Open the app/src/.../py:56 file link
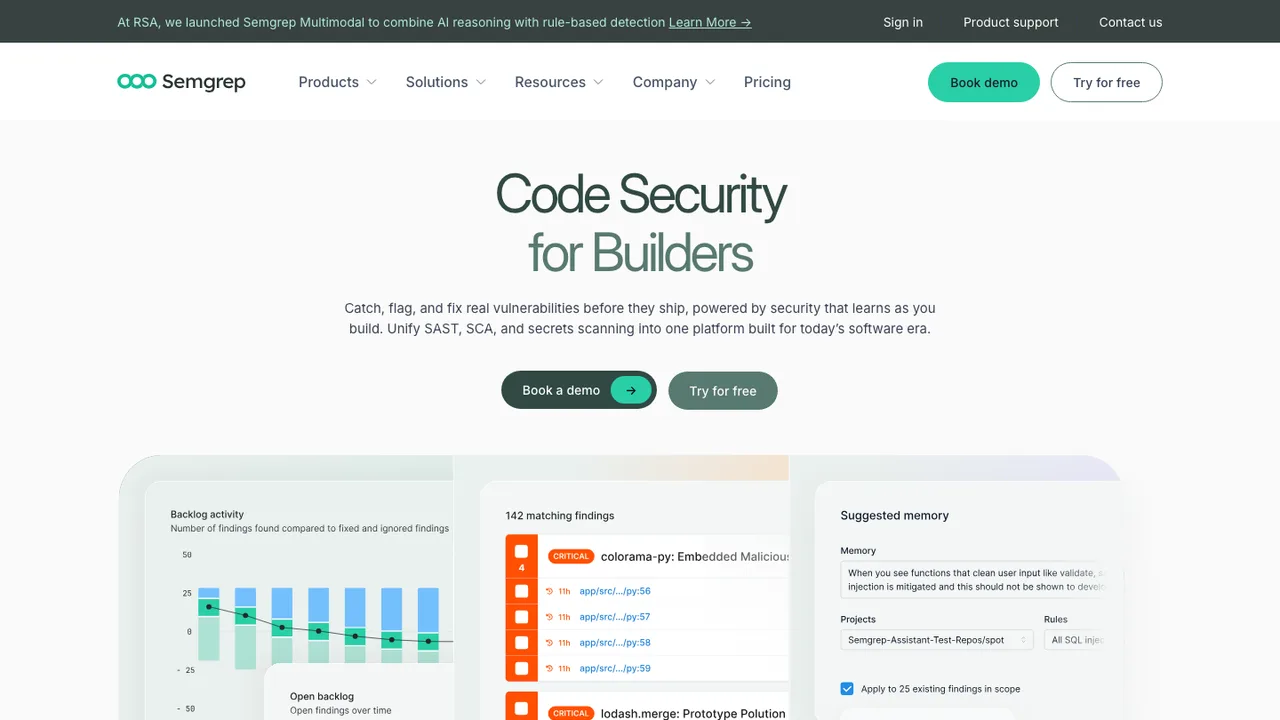1280x720 pixels. tap(615, 591)
